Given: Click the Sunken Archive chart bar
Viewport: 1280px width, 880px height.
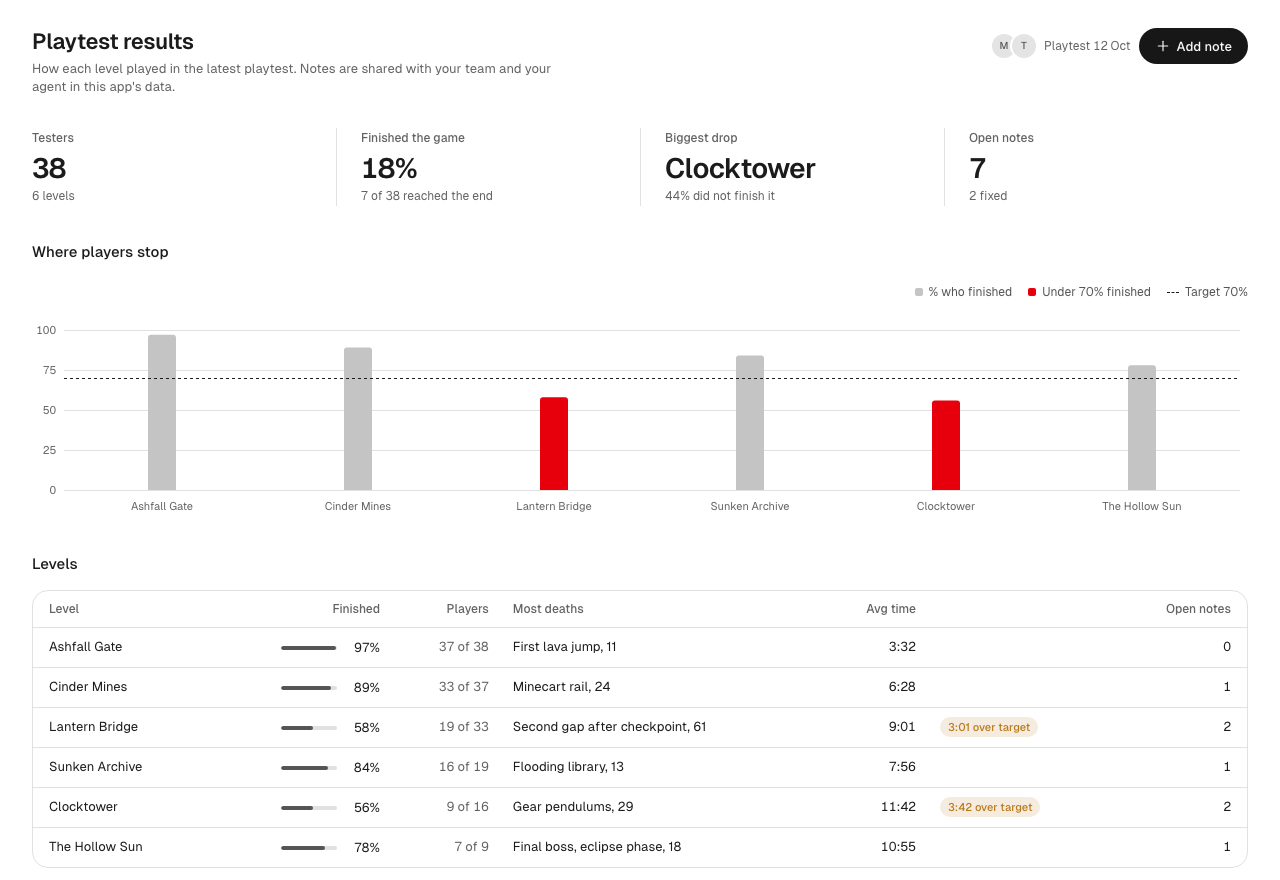Looking at the screenshot, I should [x=750, y=423].
